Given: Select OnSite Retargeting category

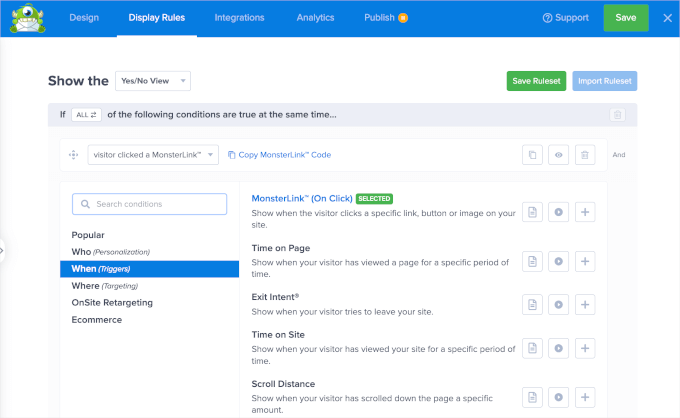Looking at the screenshot, I should 112,303.
